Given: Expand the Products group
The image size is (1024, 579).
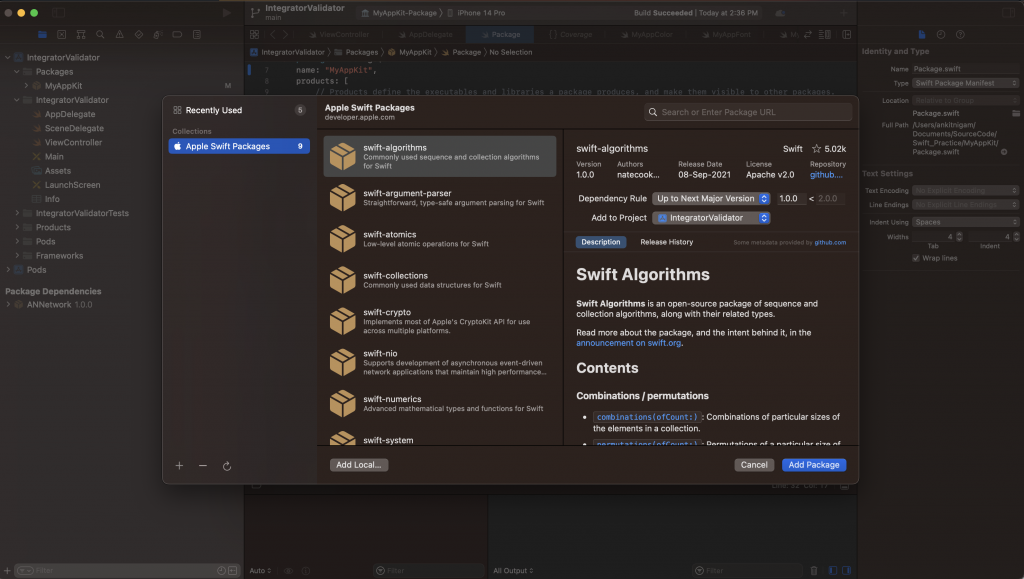Looking at the screenshot, I should point(17,227).
